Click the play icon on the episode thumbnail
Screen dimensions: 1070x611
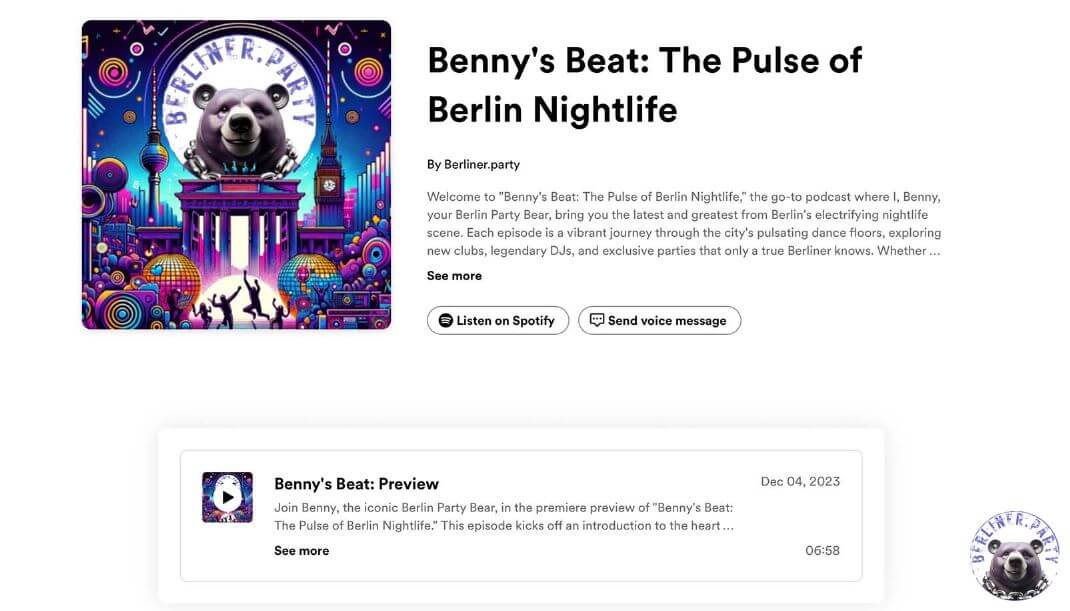228,496
